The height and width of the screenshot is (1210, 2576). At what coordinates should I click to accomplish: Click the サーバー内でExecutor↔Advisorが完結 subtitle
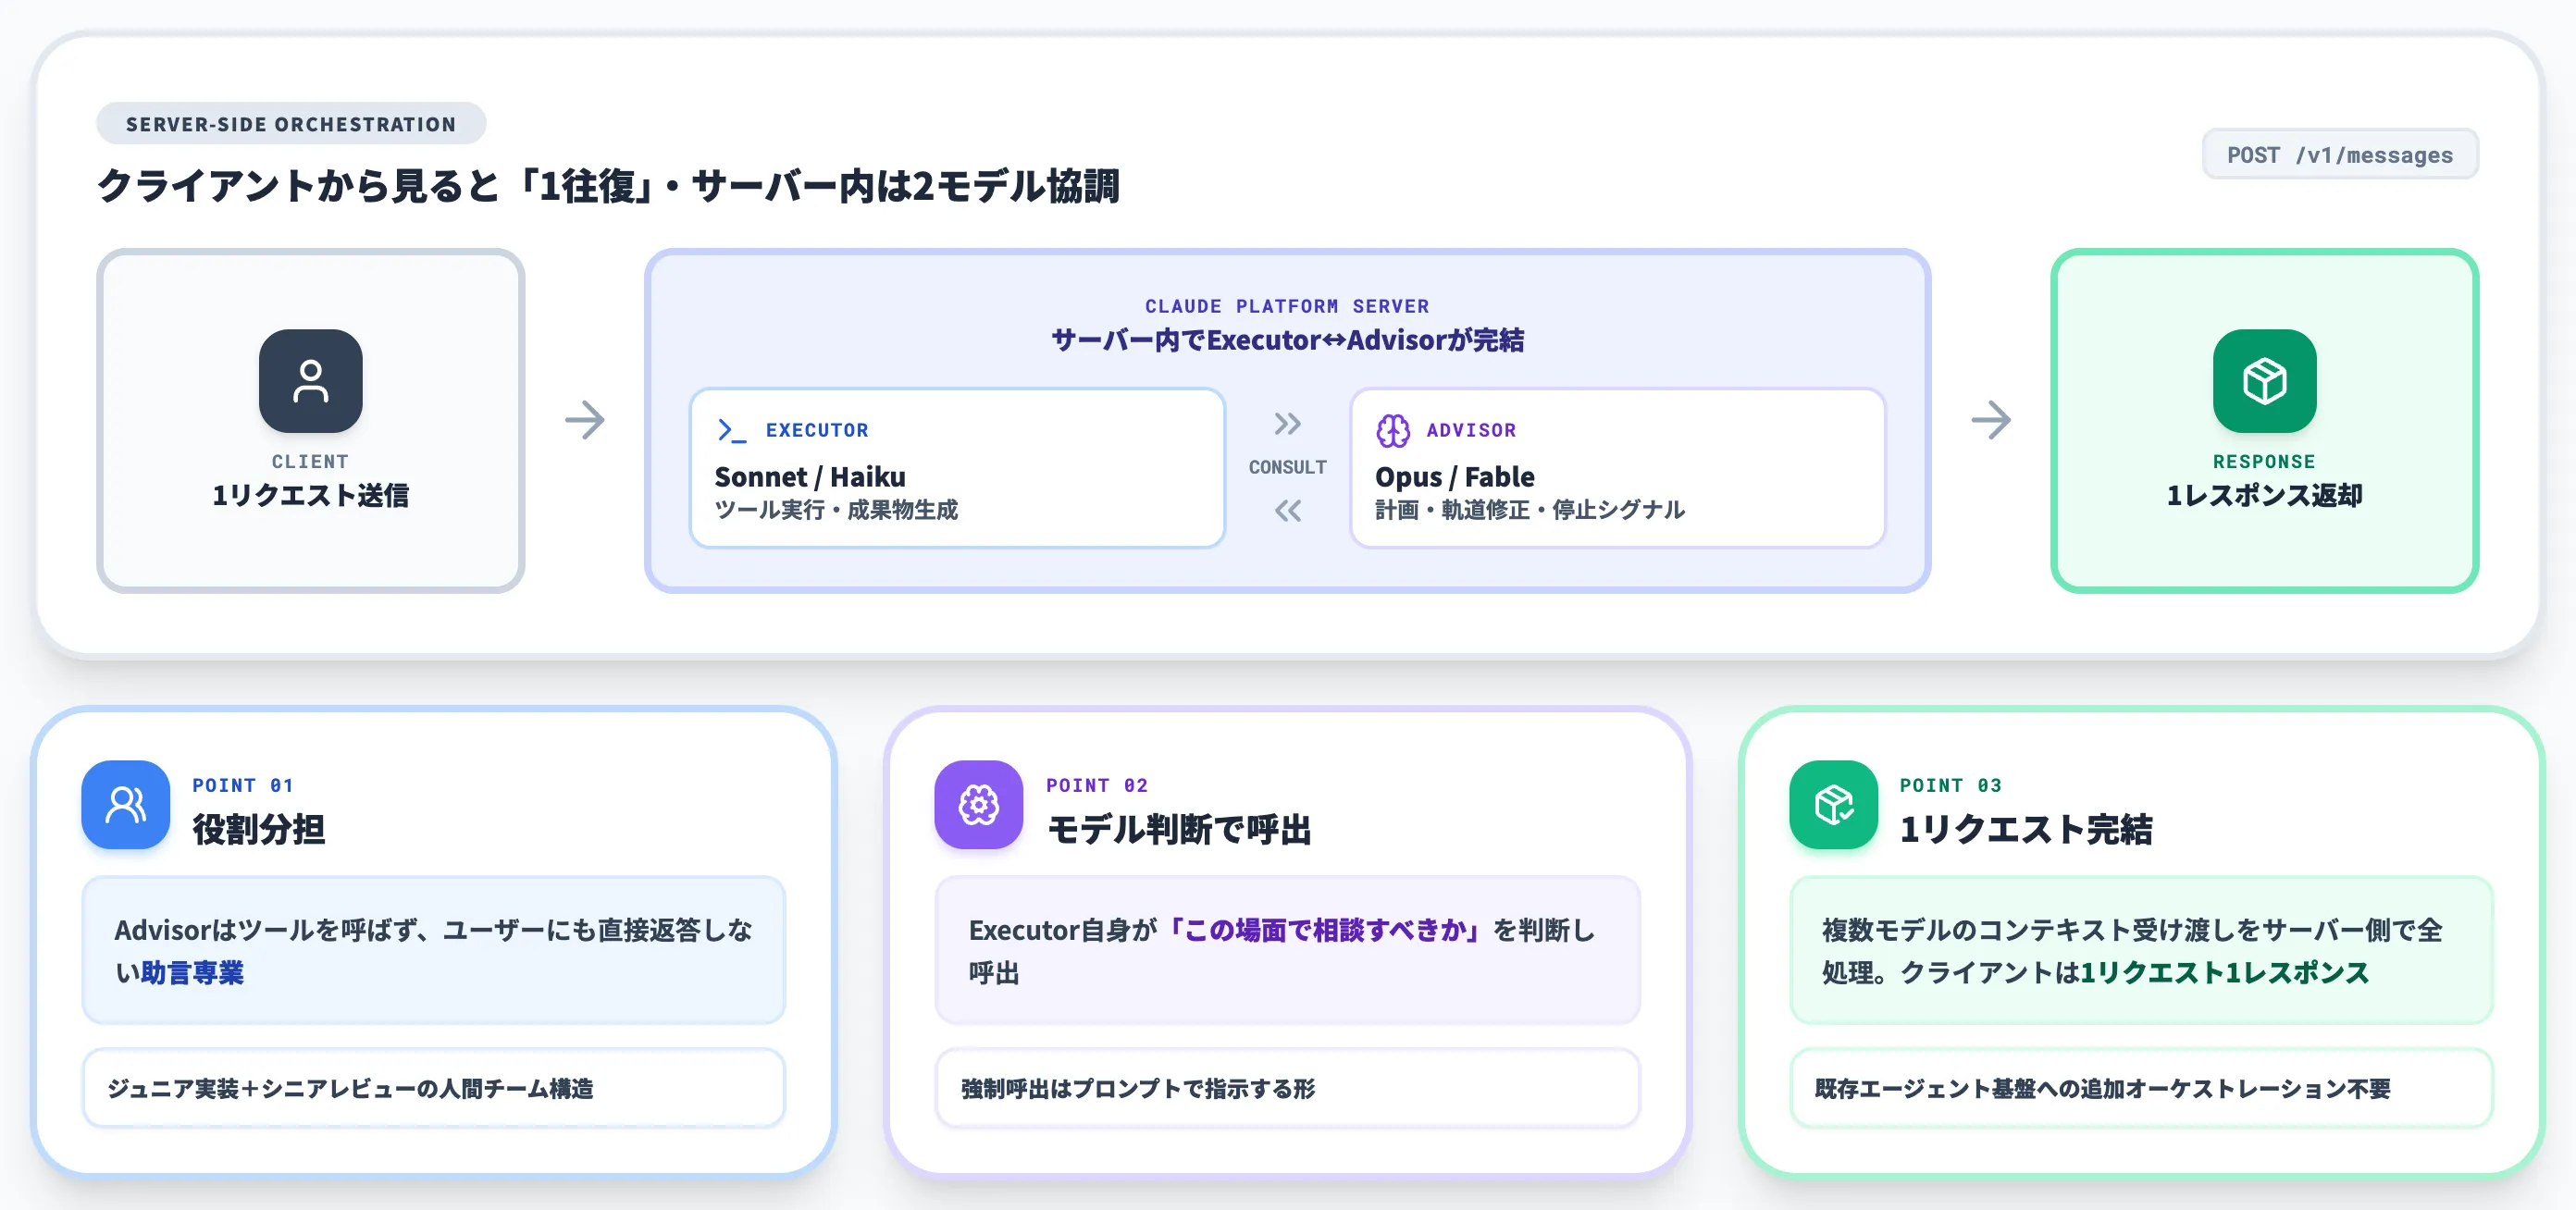[1287, 340]
